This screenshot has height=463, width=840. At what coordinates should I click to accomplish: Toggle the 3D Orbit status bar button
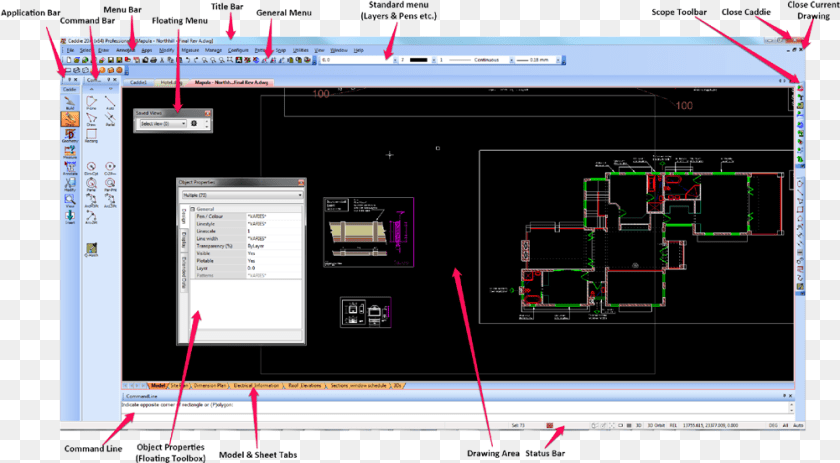[656, 425]
